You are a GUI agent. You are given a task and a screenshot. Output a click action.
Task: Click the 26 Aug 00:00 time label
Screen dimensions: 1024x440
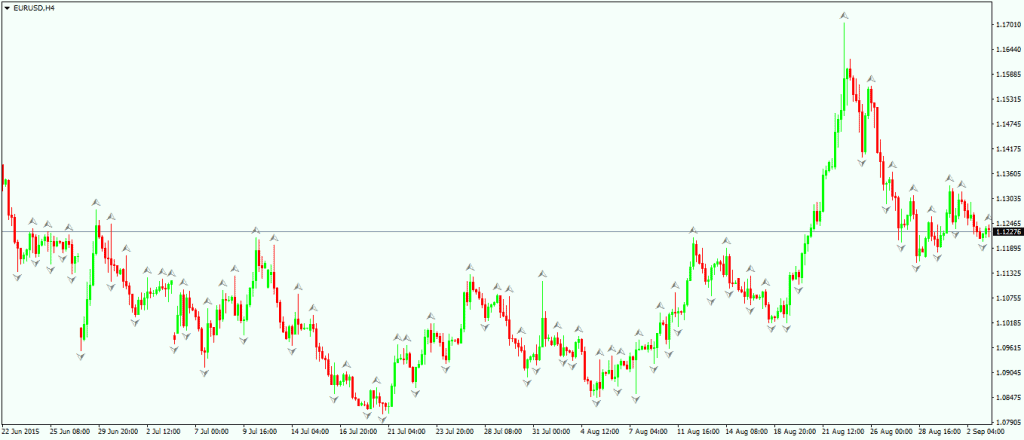pyautogui.click(x=891, y=432)
